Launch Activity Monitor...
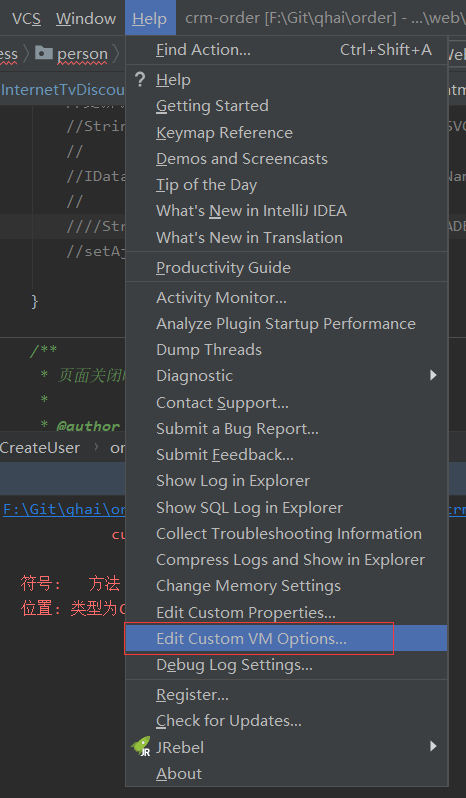466x798 pixels. (286, 298)
